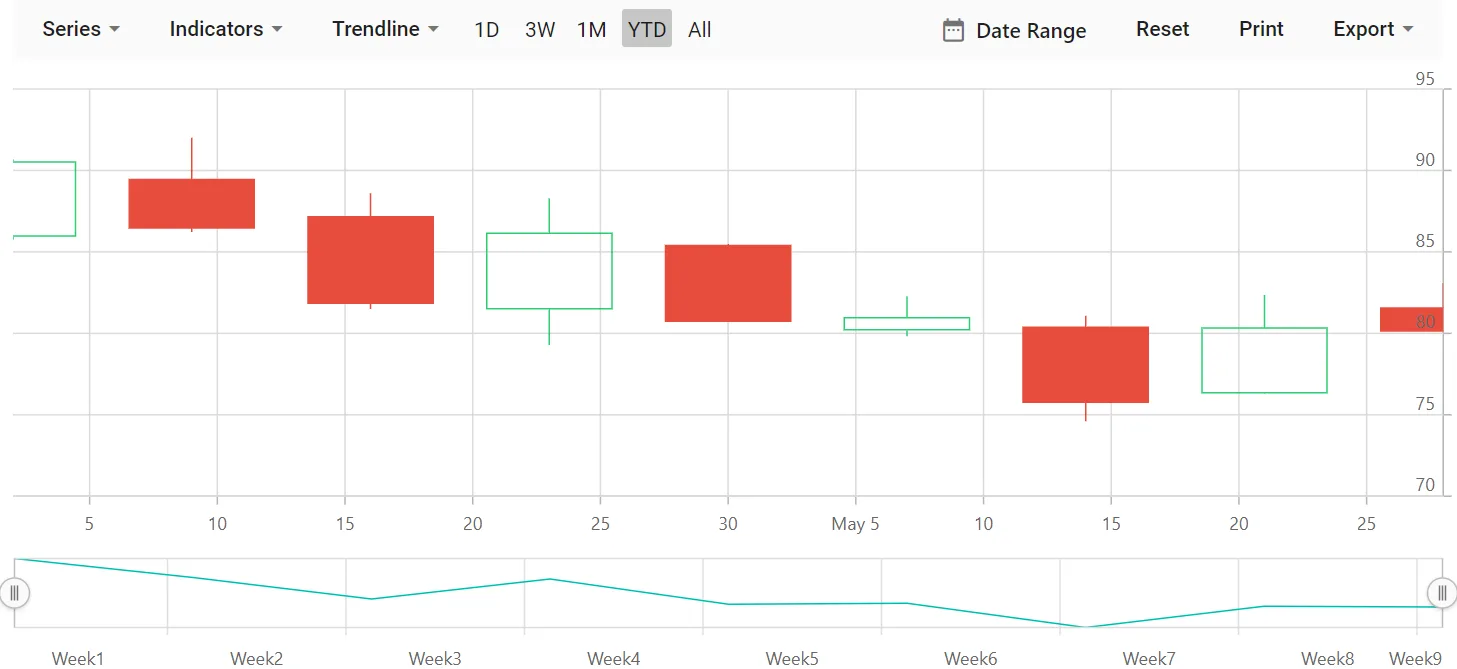
Task: Open the Indicators dropdown
Action: pos(226,29)
